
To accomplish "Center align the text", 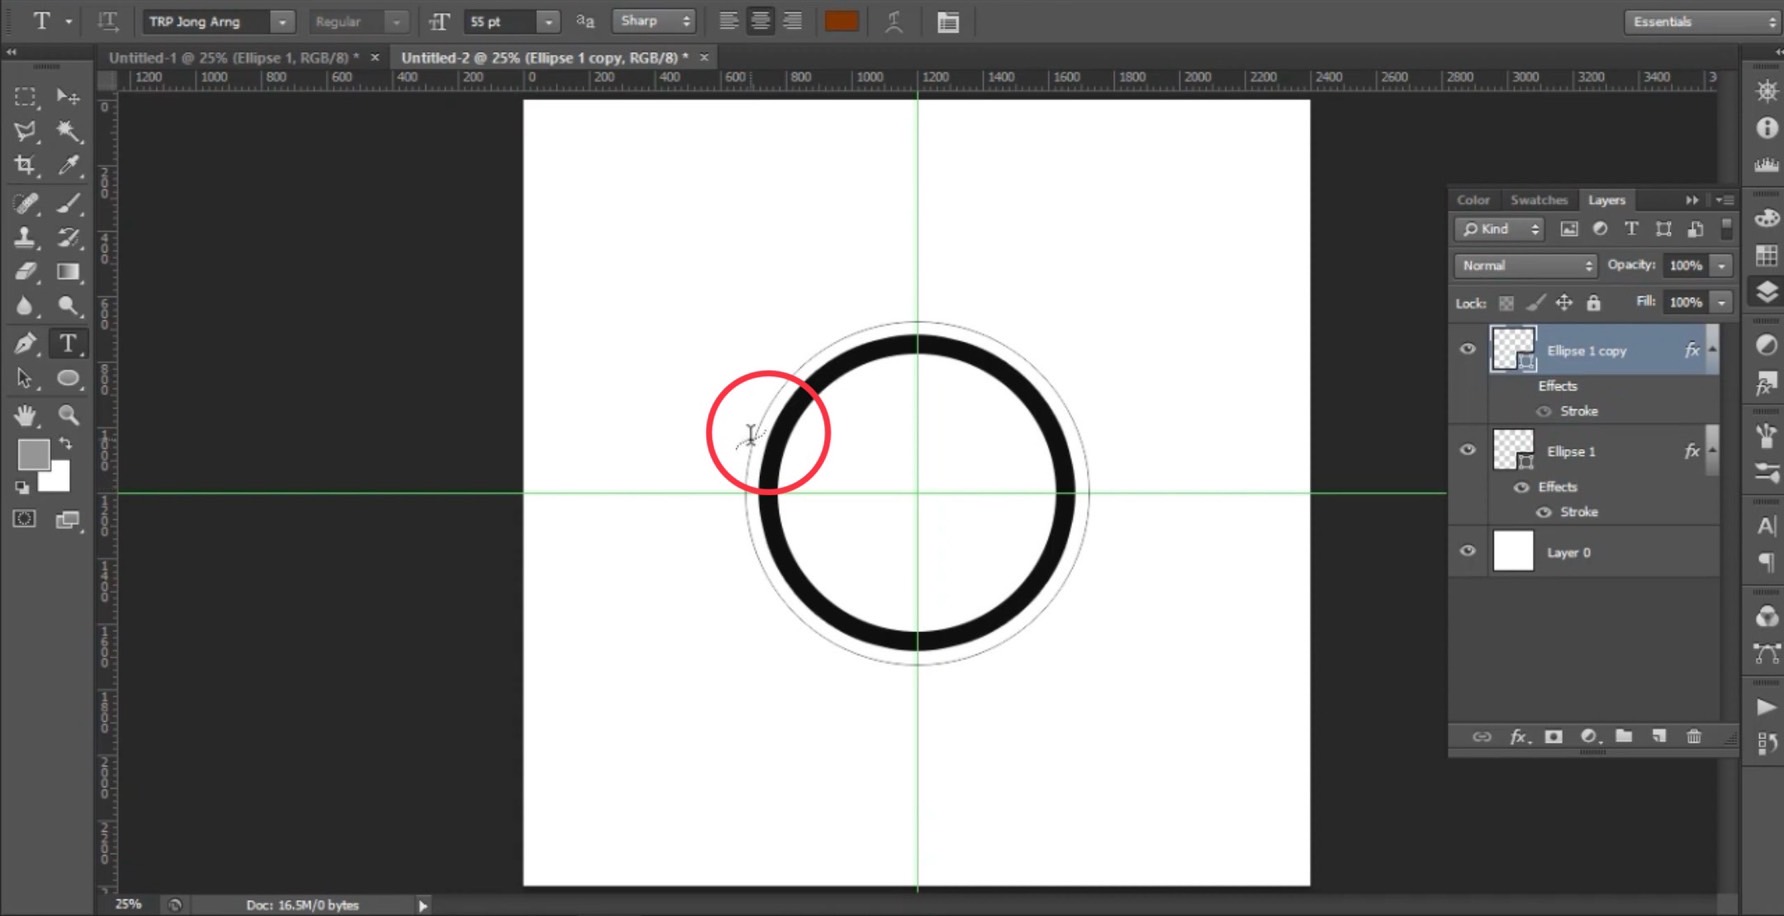I will pyautogui.click(x=761, y=22).
